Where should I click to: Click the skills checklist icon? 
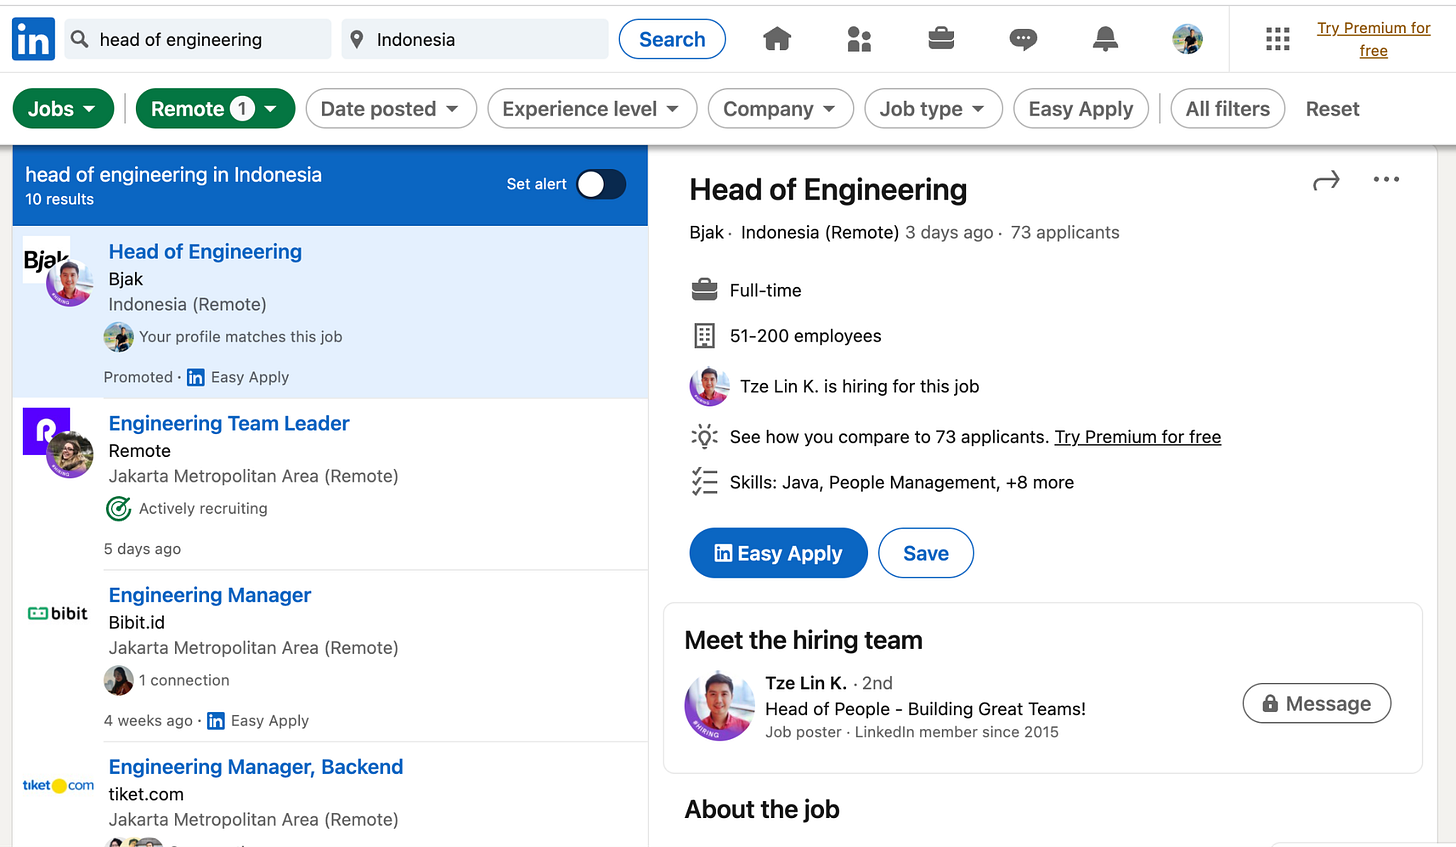704,482
